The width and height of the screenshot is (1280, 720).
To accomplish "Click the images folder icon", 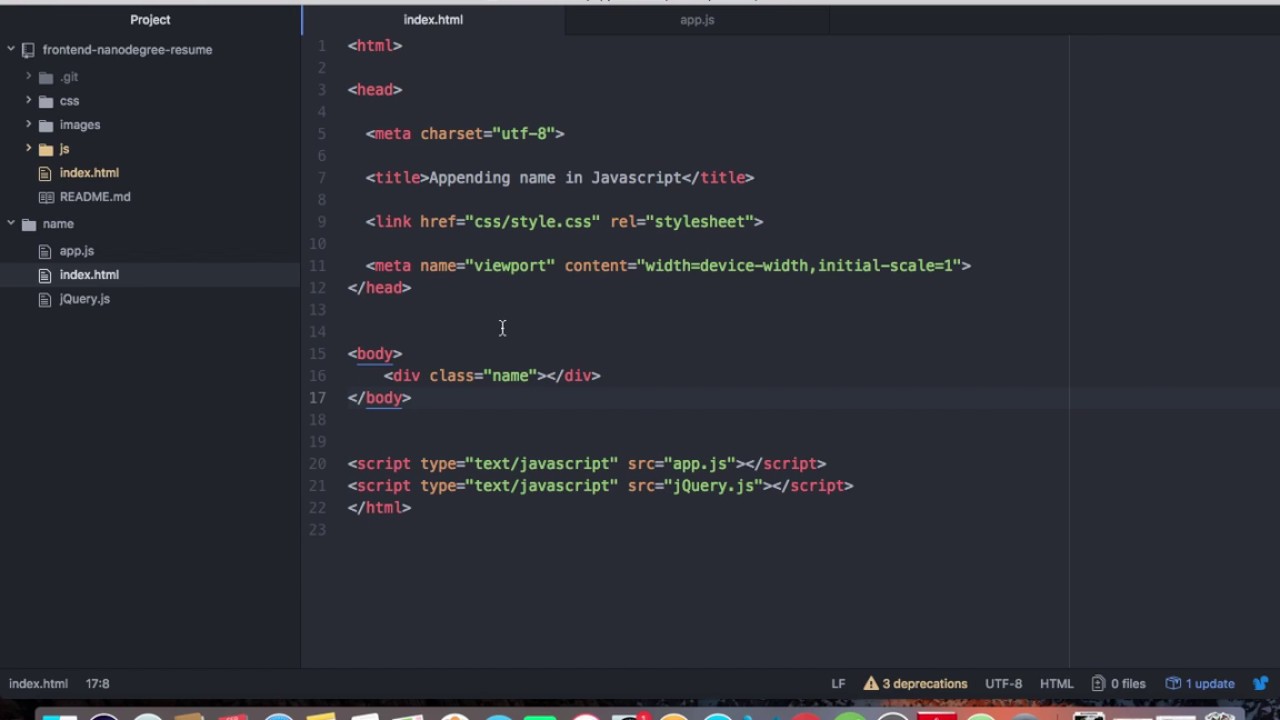I will (x=45, y=125).
